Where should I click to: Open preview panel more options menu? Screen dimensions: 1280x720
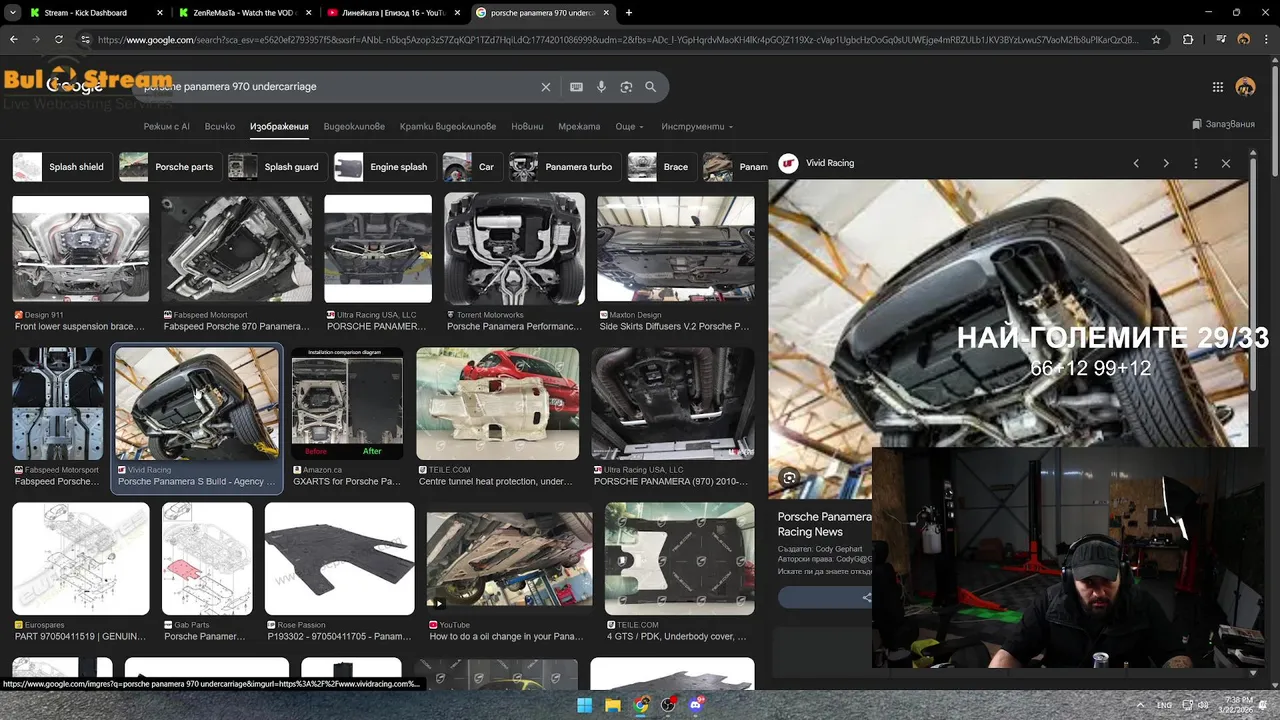tap(1196, 163)
